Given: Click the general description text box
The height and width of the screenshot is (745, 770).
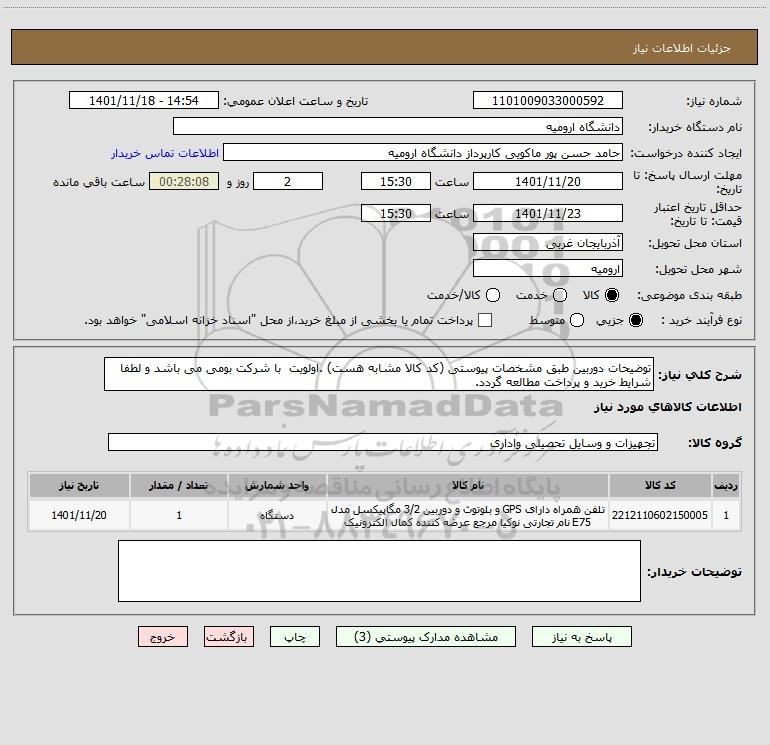Looking at the screenshot, I should [379, 374].
